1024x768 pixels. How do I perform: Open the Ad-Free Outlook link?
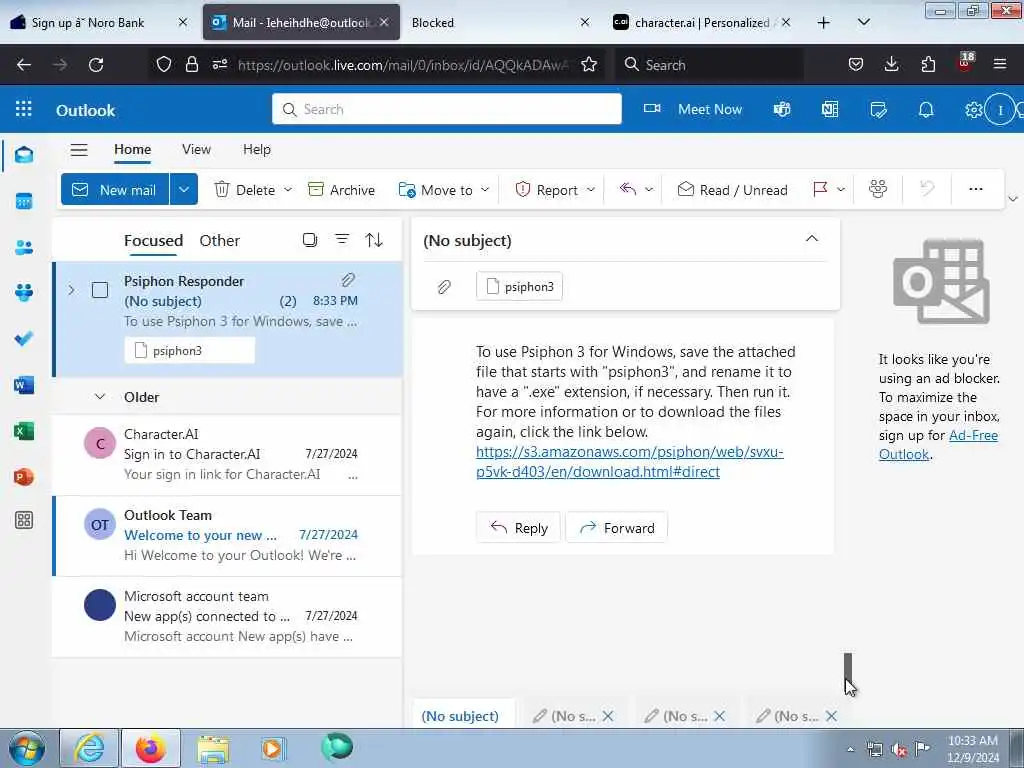pos(938,445)
